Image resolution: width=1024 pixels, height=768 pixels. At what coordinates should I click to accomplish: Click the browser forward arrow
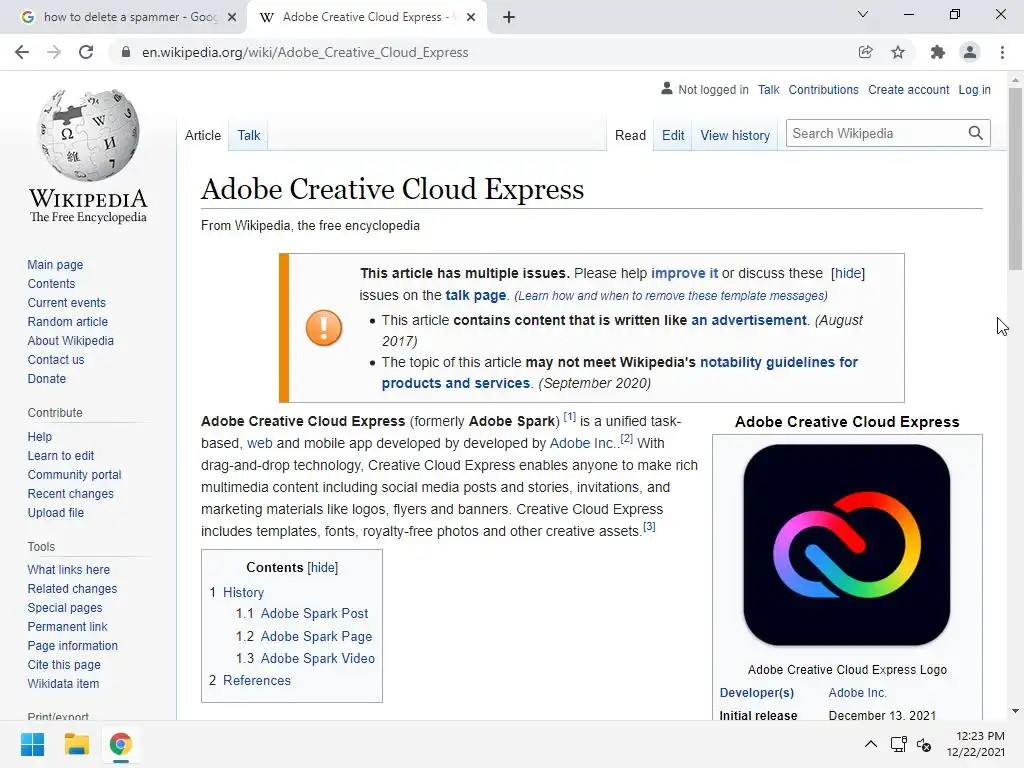tap(54, 52)
